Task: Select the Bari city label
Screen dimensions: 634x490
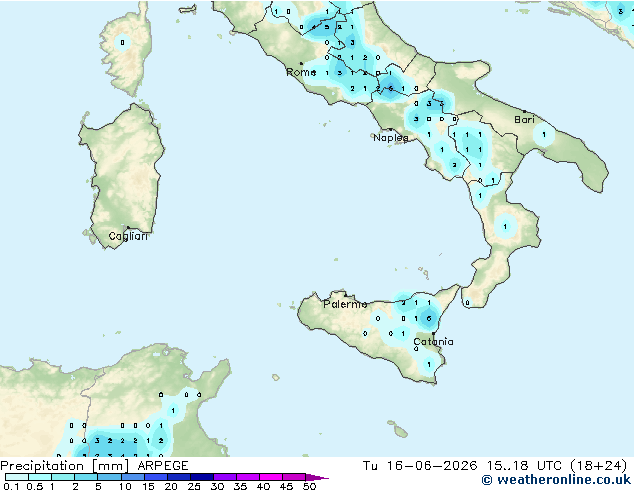Action: [524, 120]
